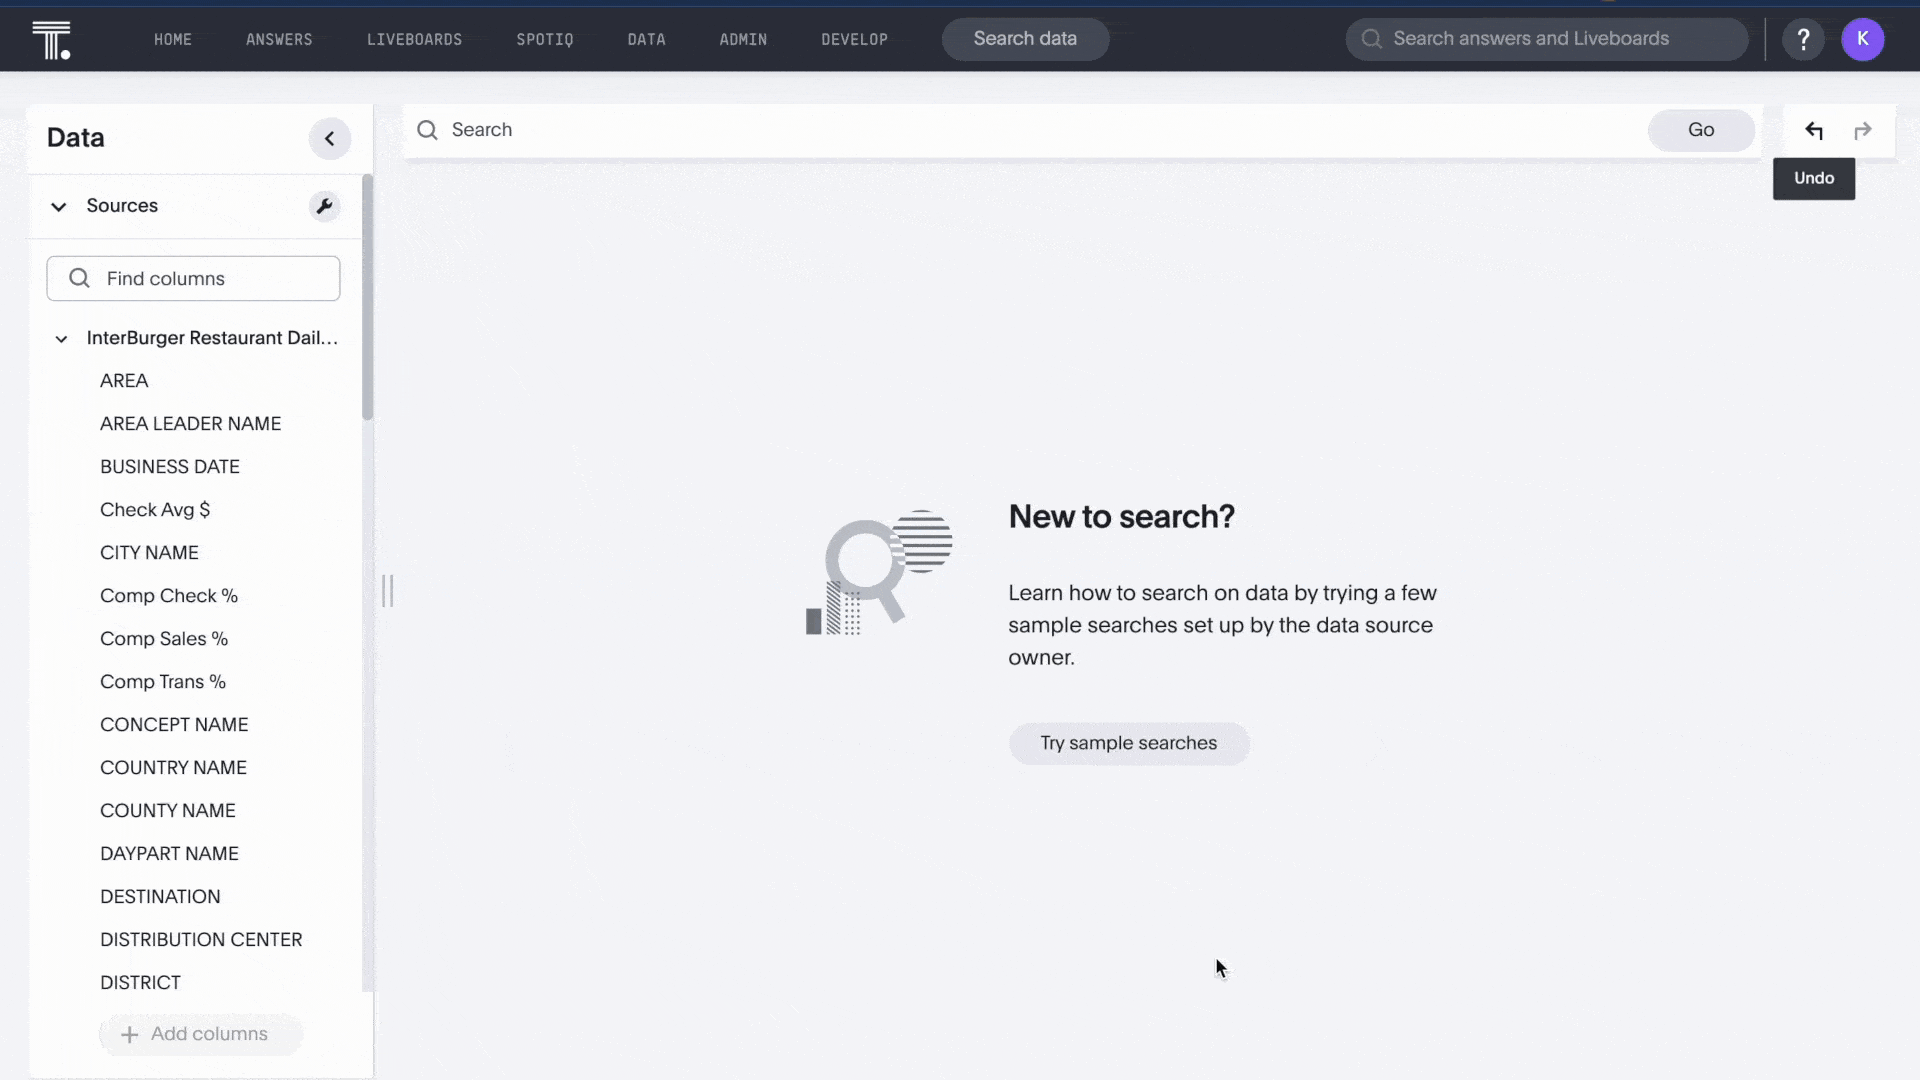The image size is (1920, 1080).
Task: Click the plus icon beside Add columns
Action: click(x=129, y=1035)
